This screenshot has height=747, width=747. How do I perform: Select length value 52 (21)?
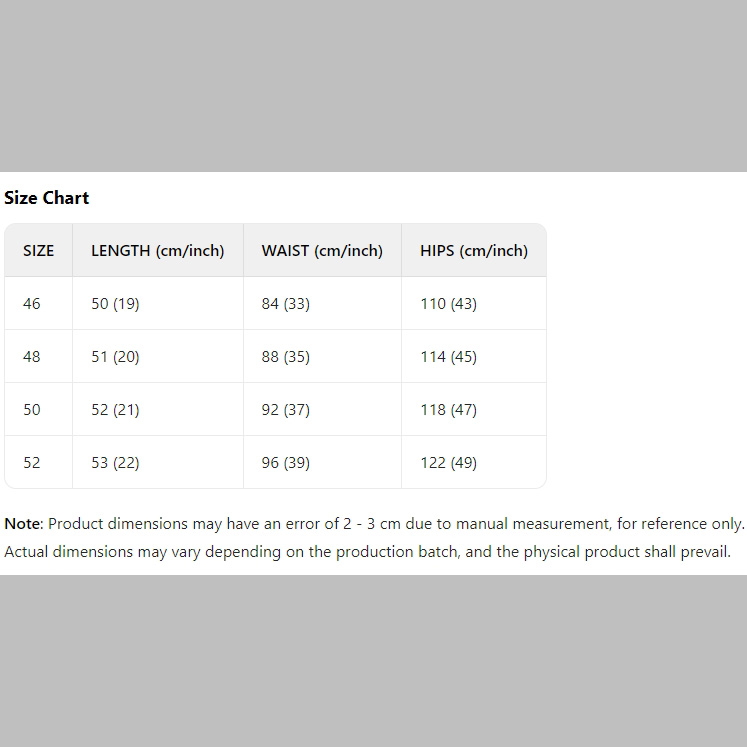click(x=115, y=410)
